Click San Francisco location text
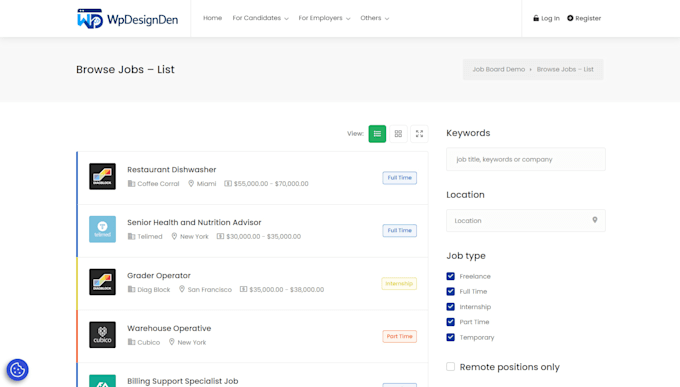The image size is (680, 387). click(209, 289)
